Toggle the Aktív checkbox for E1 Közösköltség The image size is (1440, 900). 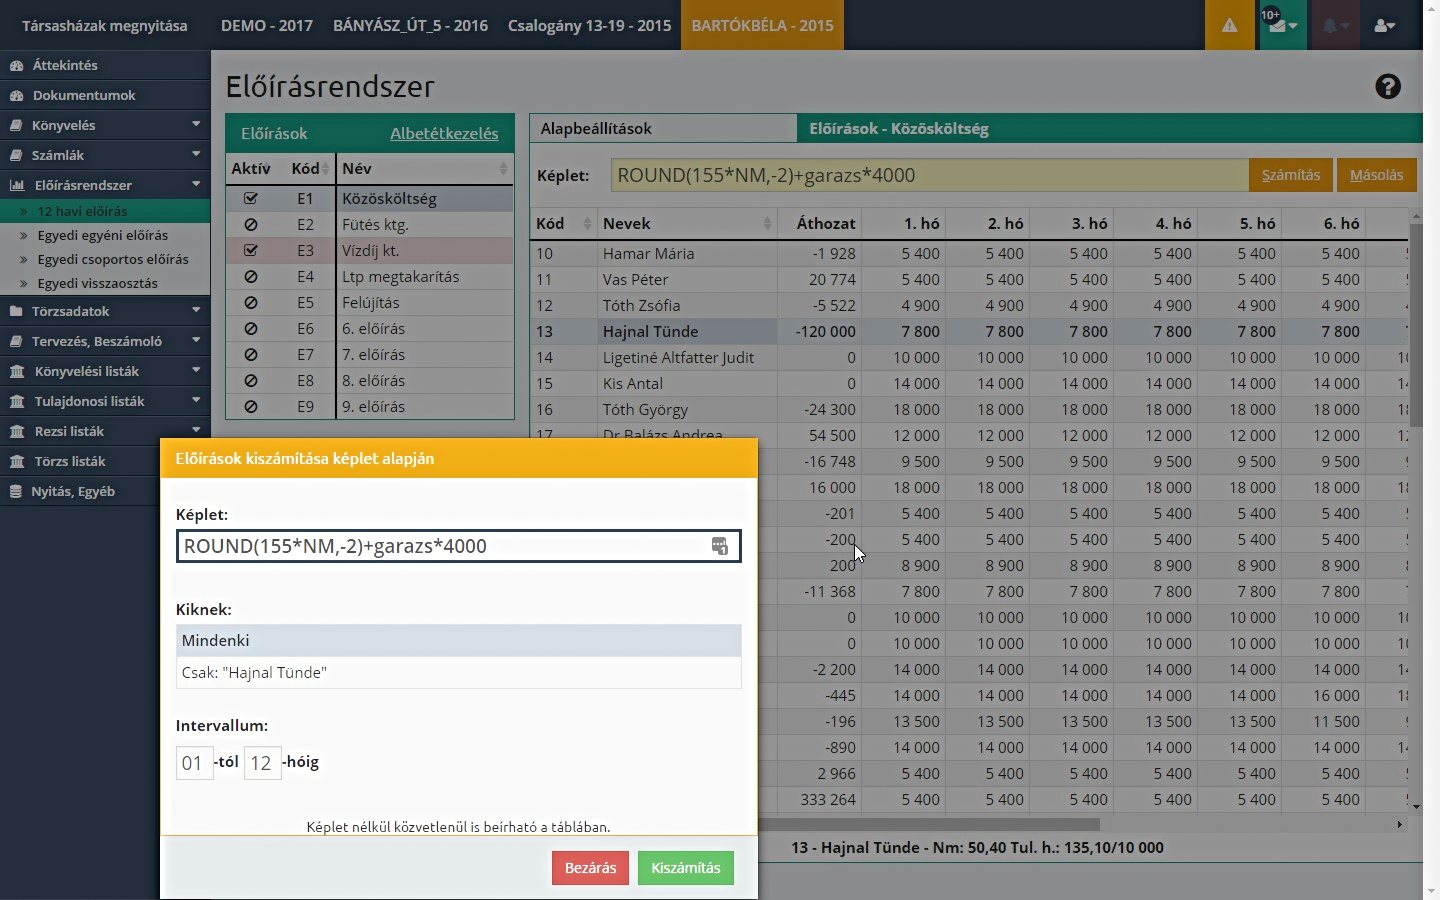[251, 198]
